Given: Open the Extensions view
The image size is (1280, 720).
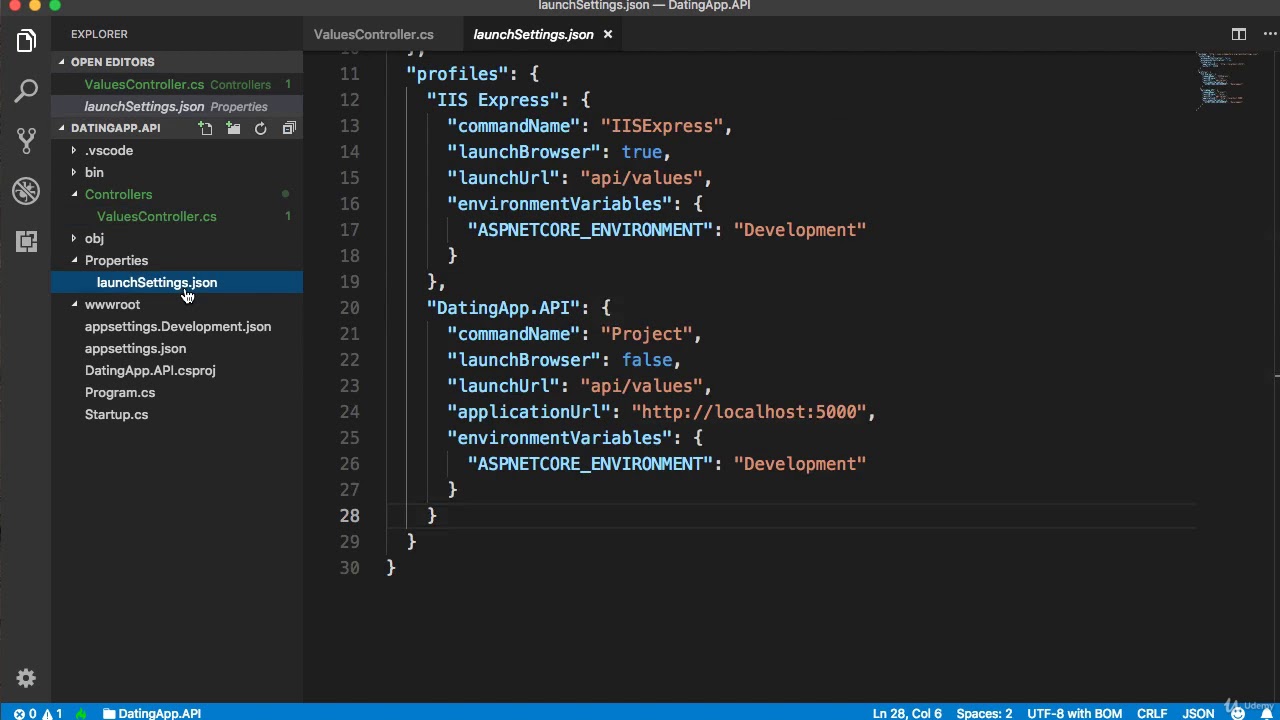Looking at the screenshot, I should pyautogui.click(x=26, y=241).
